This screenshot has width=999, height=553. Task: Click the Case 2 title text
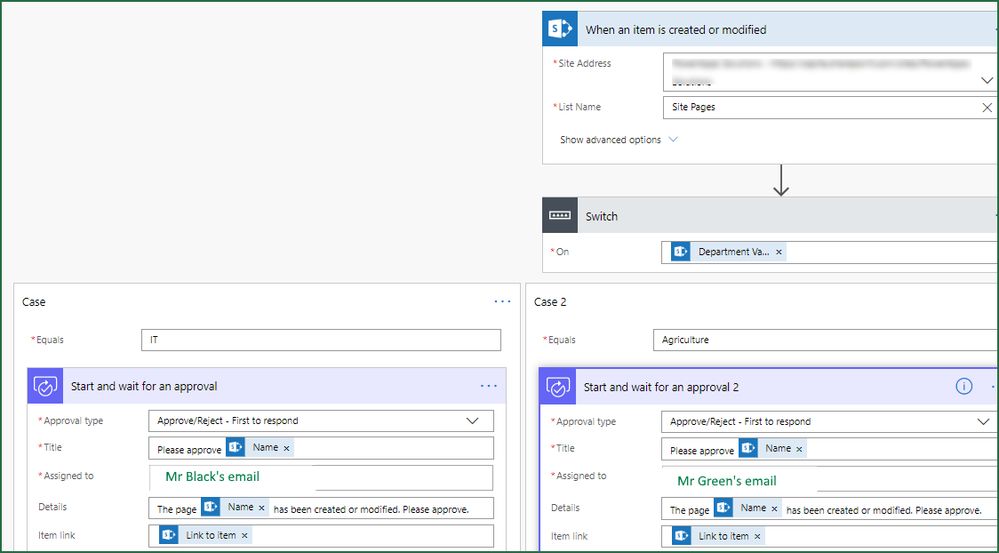pyautogui.click(x=550, y=302)
